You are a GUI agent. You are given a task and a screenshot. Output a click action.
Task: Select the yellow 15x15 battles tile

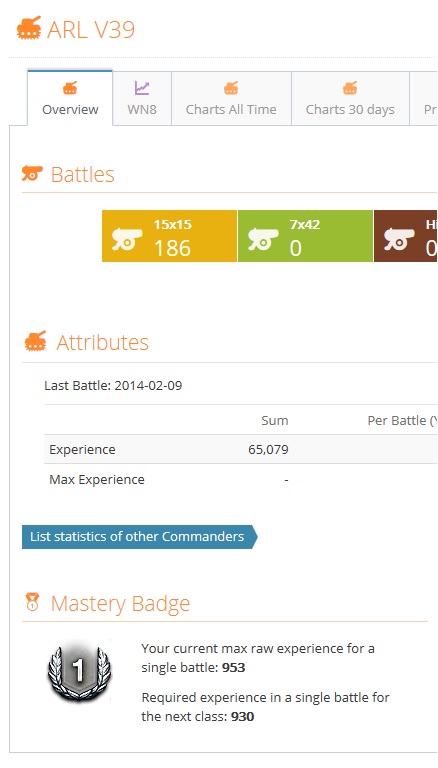pyautogui.click(x=170, y=236)
